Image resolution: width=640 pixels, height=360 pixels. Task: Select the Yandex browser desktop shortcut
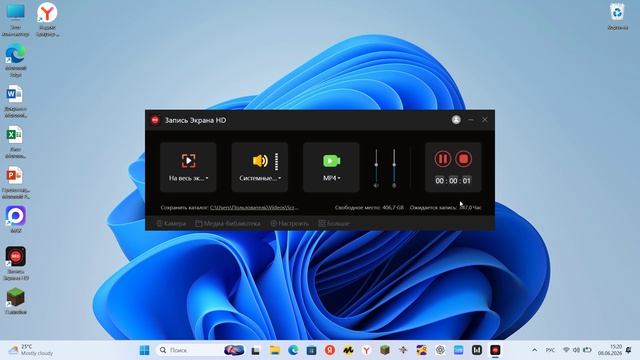[x=47, y=20]
